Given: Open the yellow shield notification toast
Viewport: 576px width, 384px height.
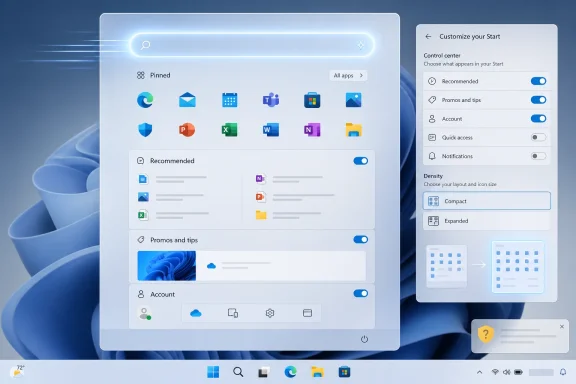Looking at the screenshot, I should (520, 336).
